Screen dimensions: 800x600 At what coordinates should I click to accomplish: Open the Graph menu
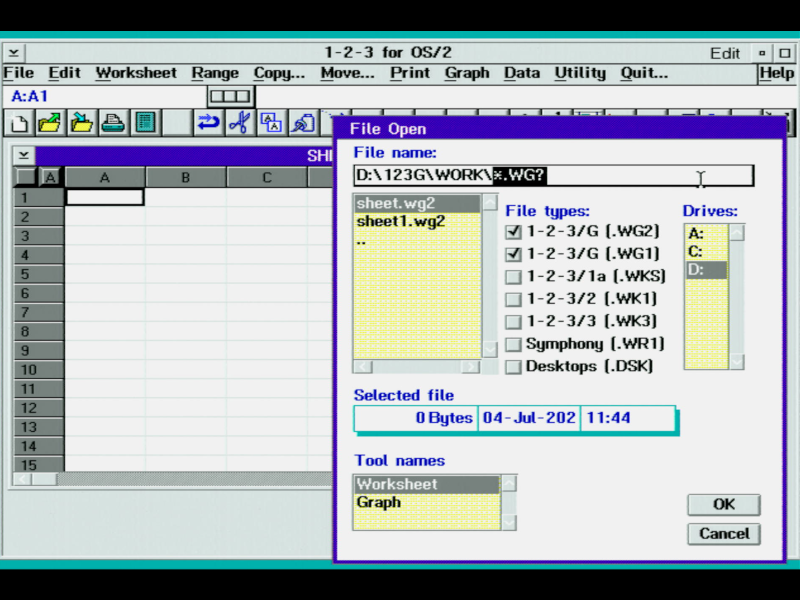467,73
